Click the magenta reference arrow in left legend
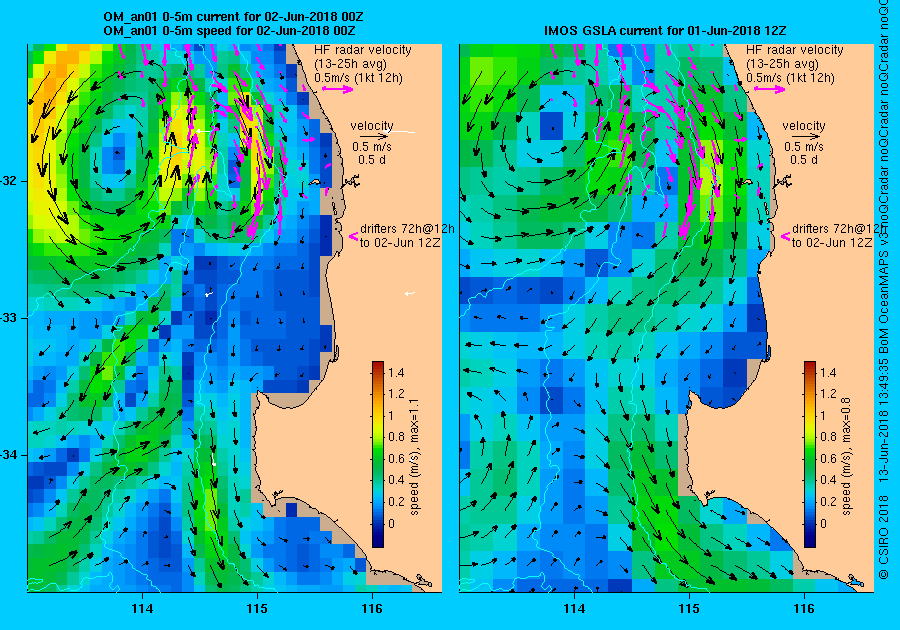This screenshot has height=630, width=900. click(338, 89)
